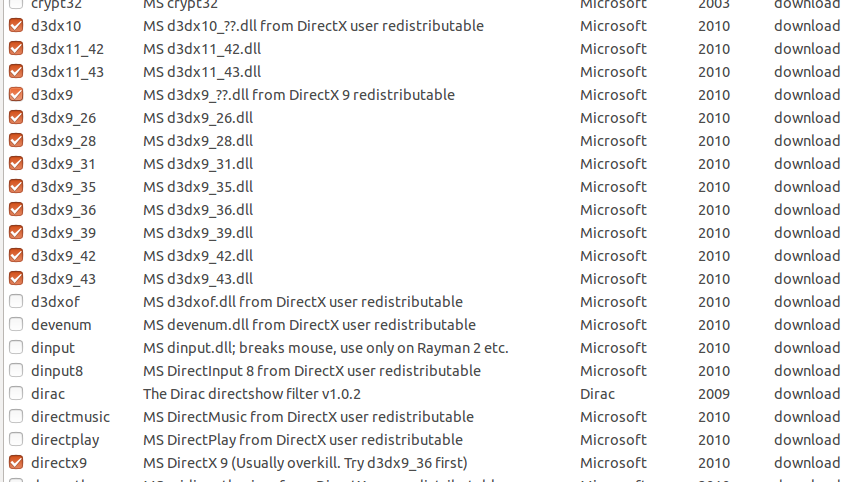Check the directplay checkbox
Image resolution: width=847 pixels, height=482 pixels.
[16, 439]
